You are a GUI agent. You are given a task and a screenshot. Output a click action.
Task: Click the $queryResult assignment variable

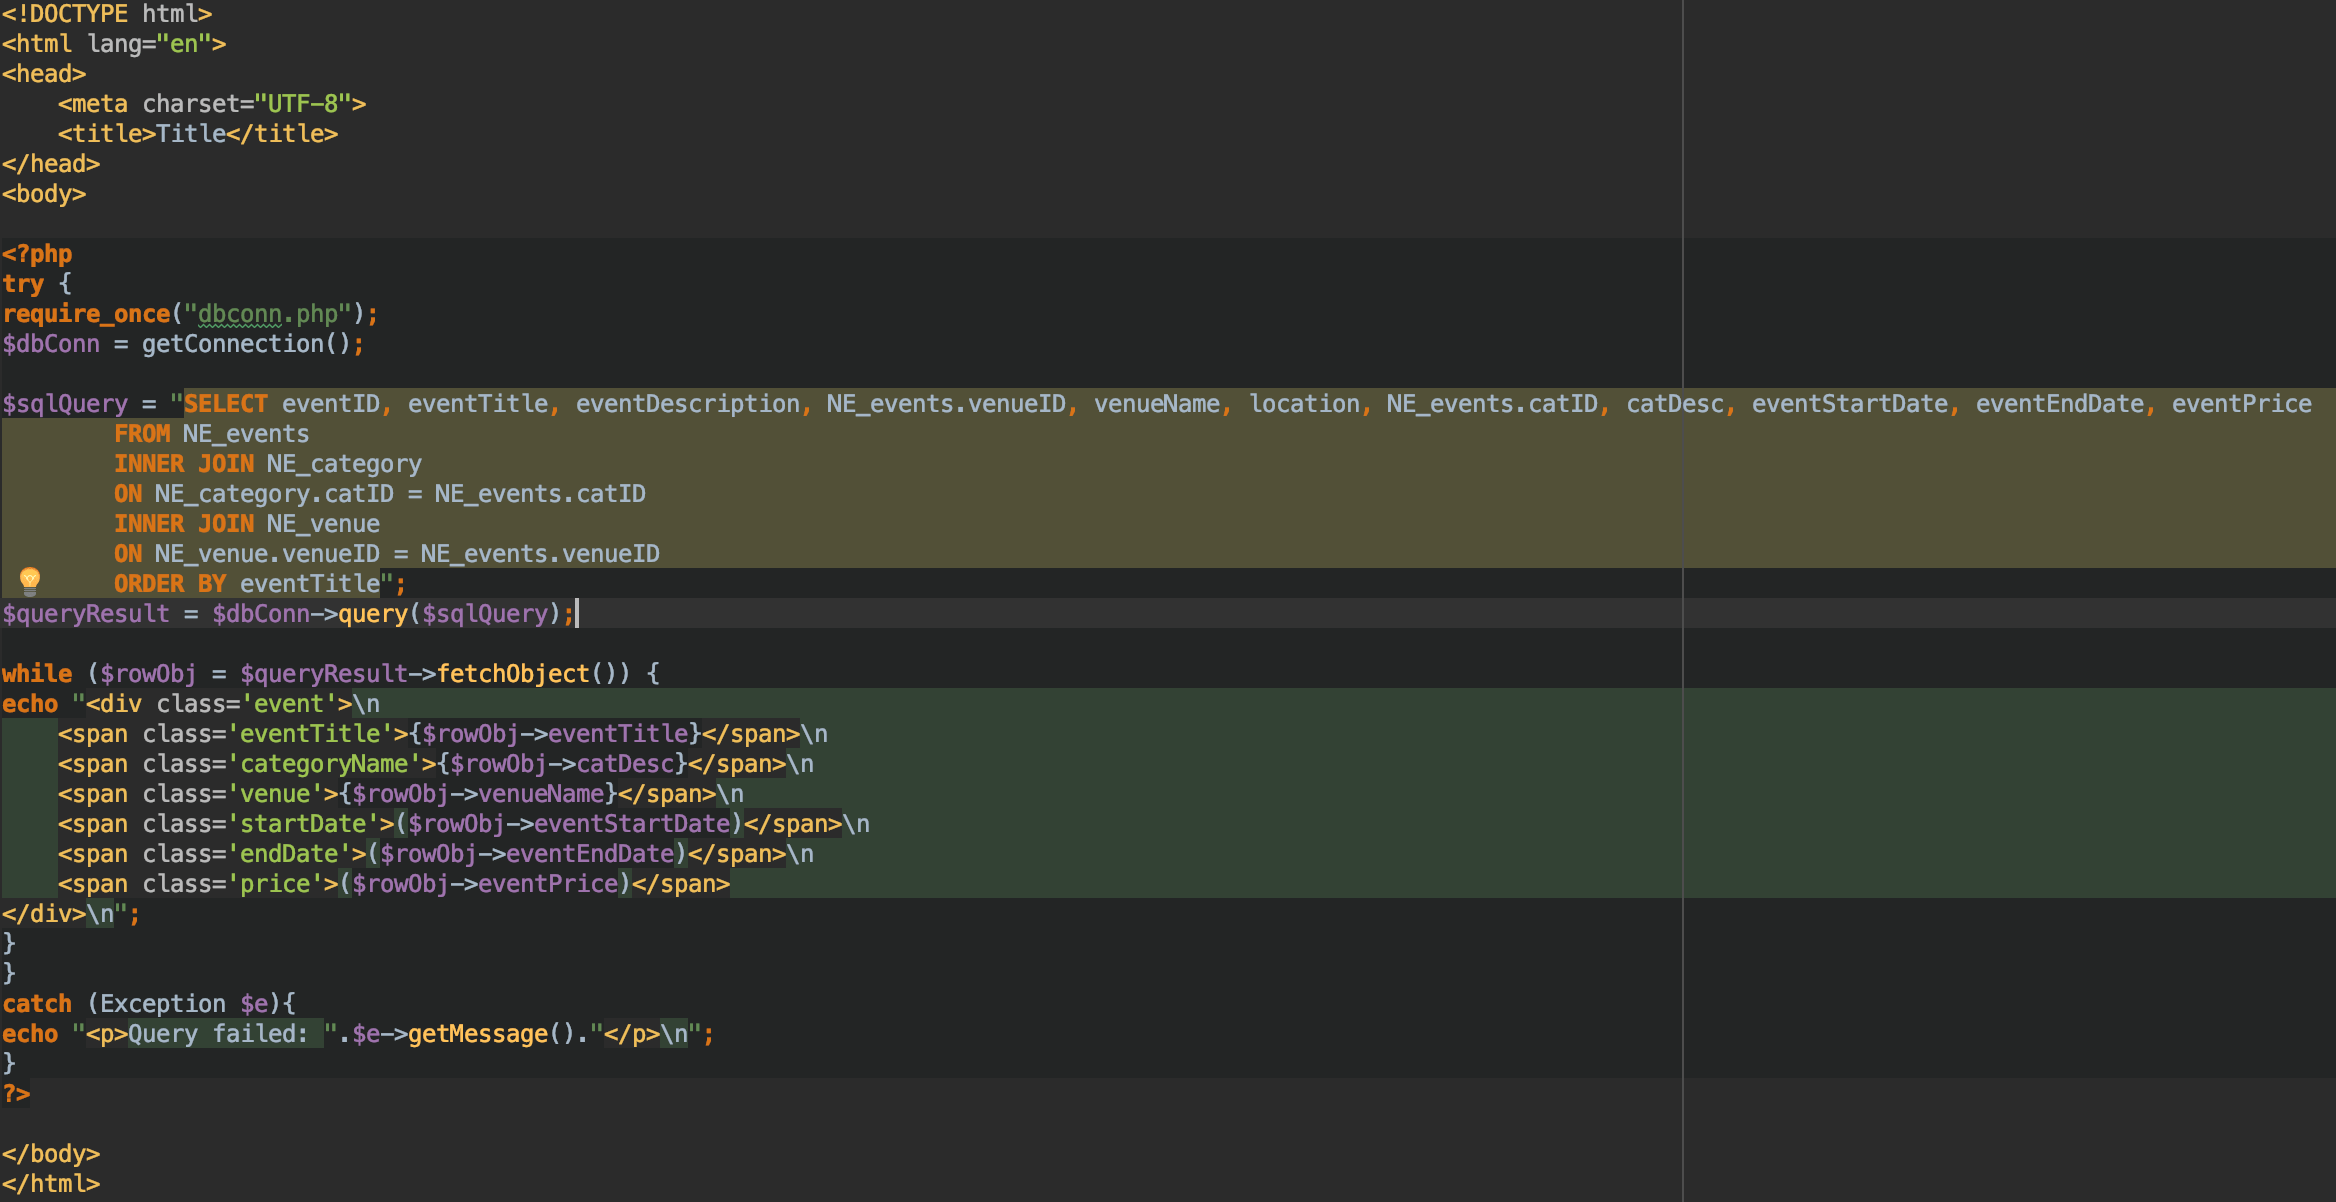click(86, 614)
